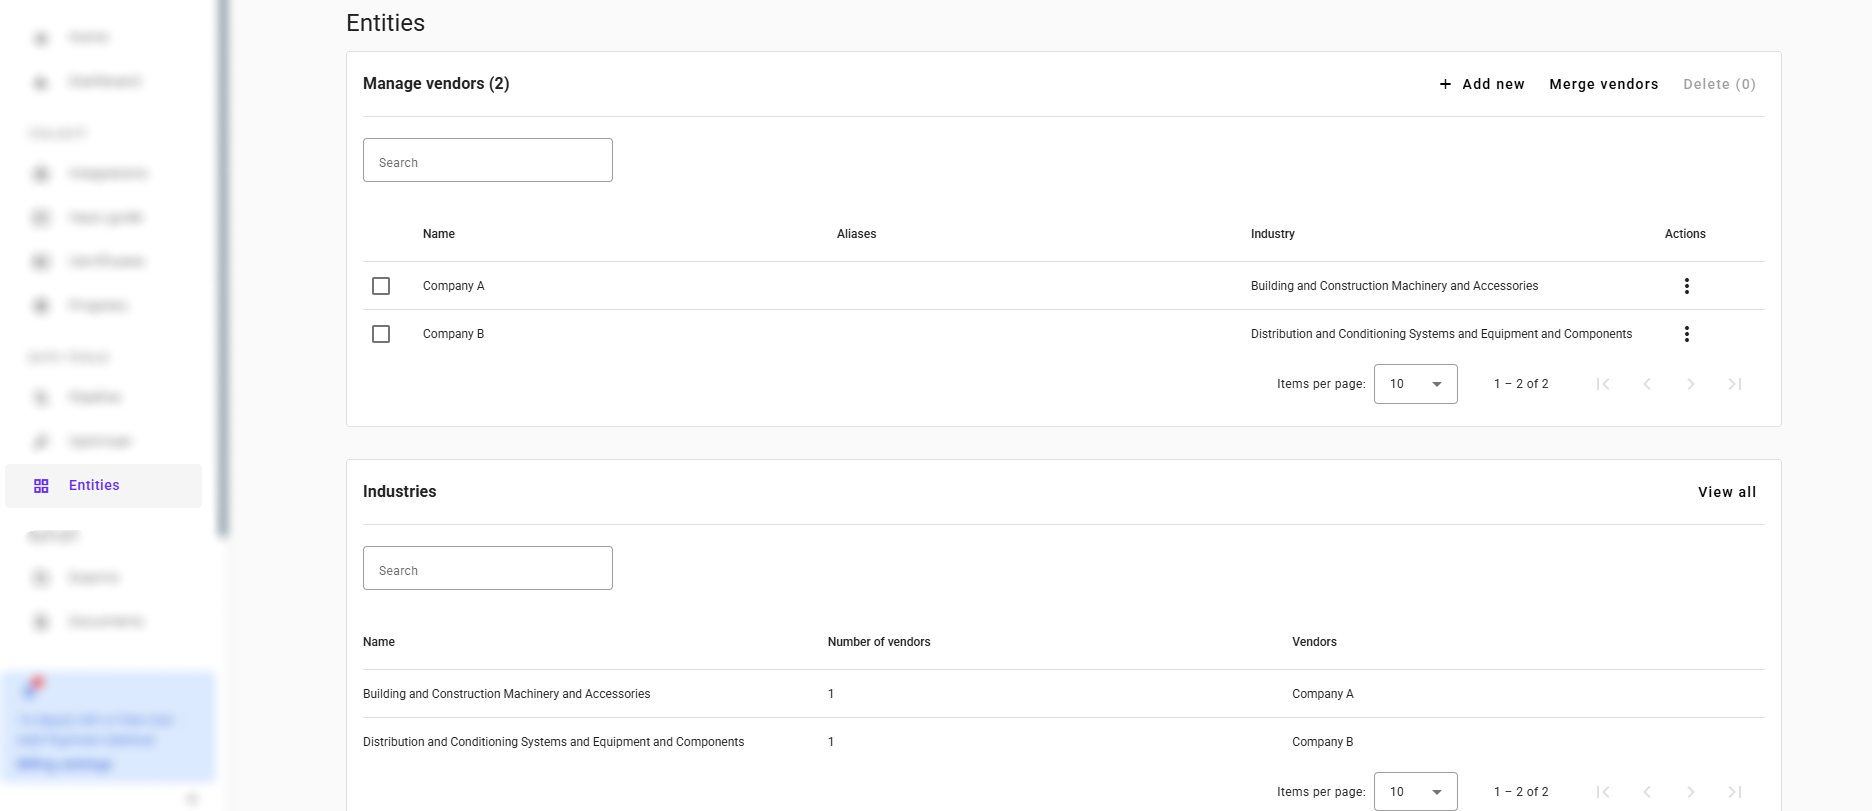Screen dimensions: 1872x811
Task: Click the Delete (0) button
Action: tap(1719, 84)
